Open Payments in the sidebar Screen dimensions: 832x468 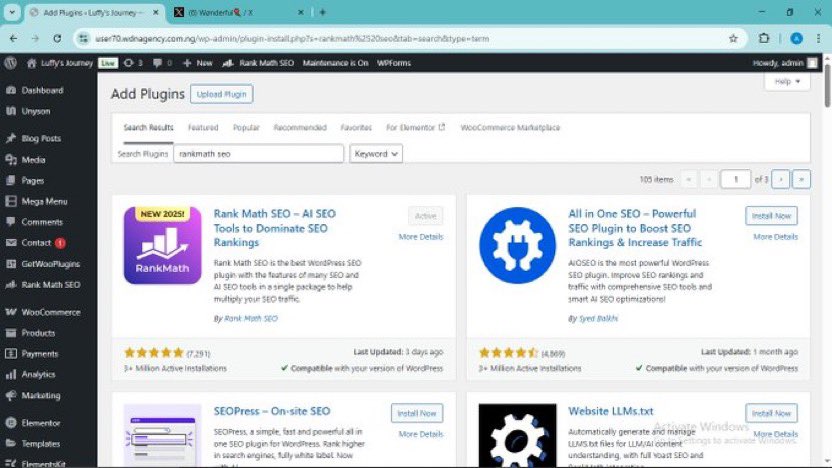(x=39, y=353)
